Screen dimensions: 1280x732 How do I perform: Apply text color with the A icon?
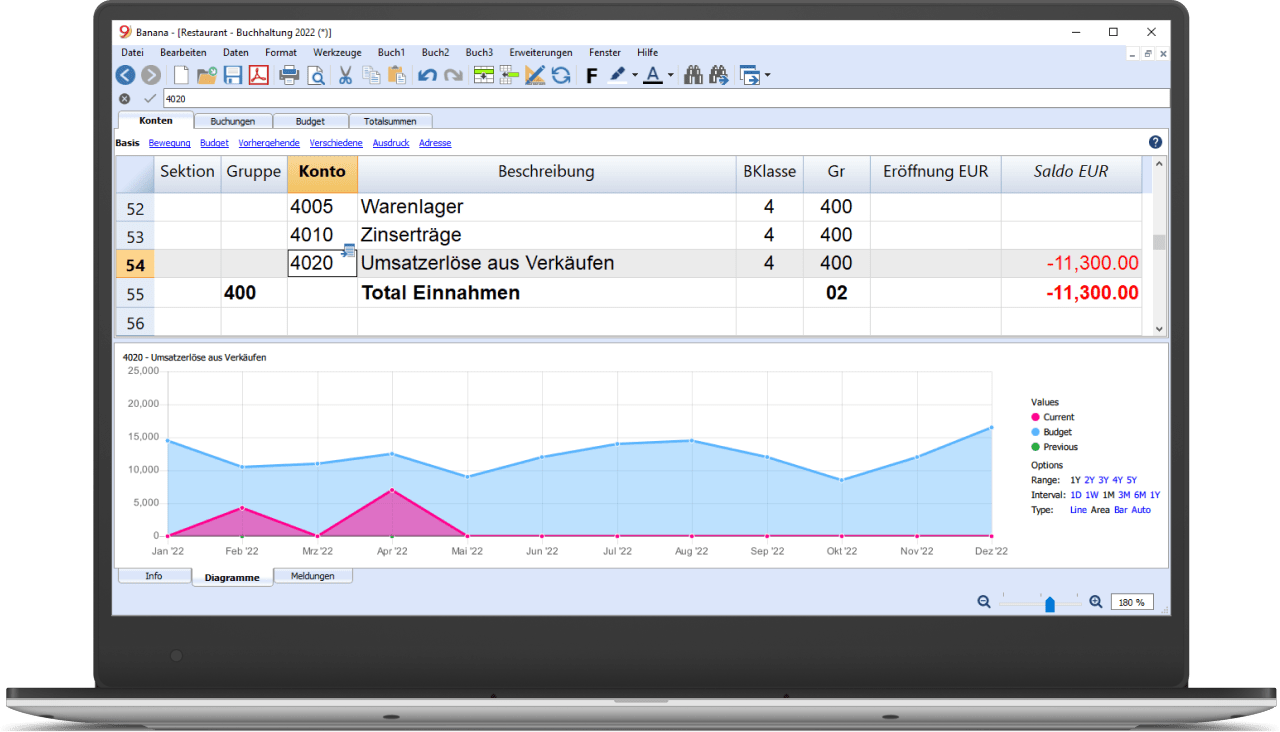click(653, 75)
